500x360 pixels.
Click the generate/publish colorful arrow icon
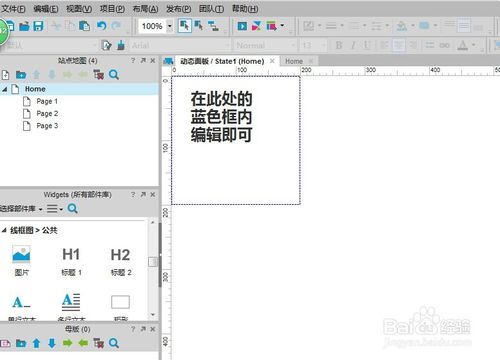[271, 26]
